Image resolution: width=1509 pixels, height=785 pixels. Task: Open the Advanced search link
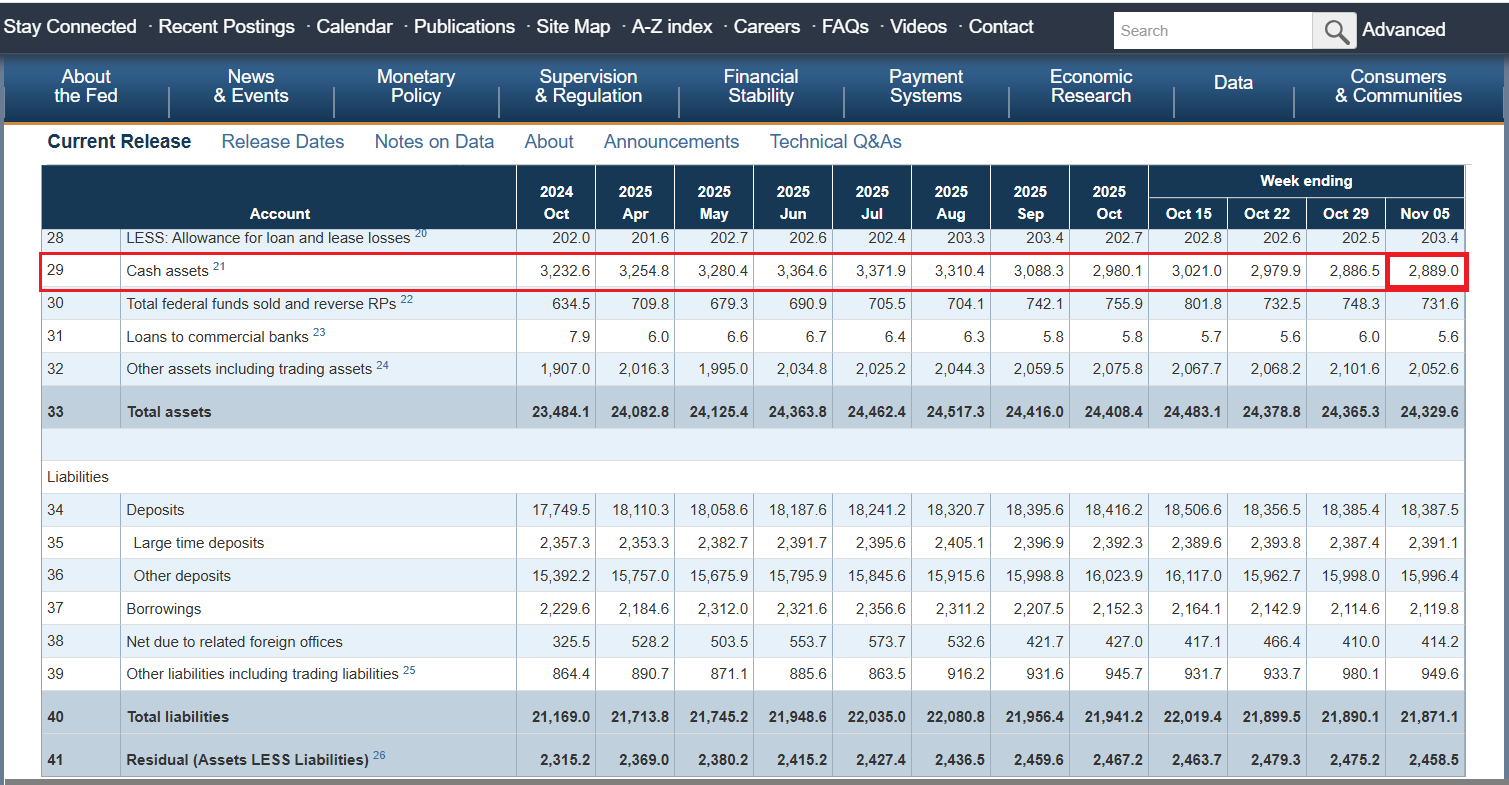(1403, 30)
